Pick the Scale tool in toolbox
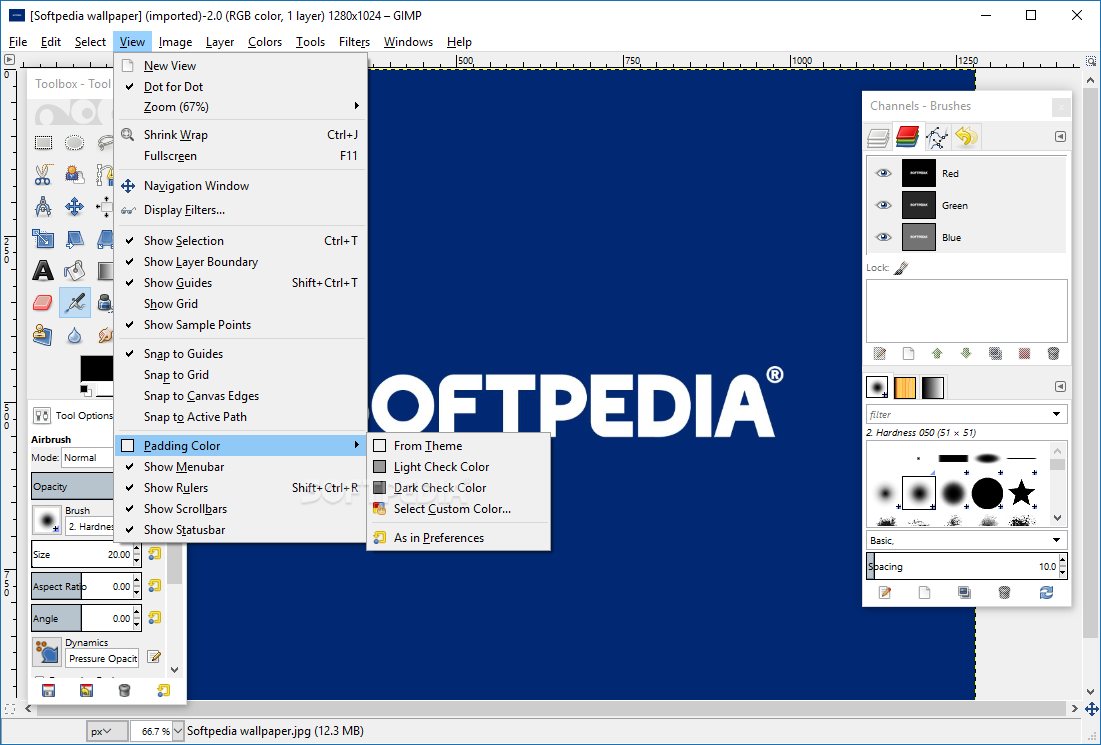This screenshot has height=745, width=1101. (x=44, y=239)
